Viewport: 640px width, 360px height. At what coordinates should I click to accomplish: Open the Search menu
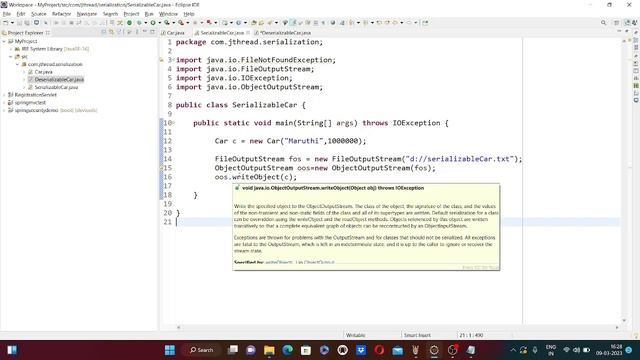click(x=110, y=14)
